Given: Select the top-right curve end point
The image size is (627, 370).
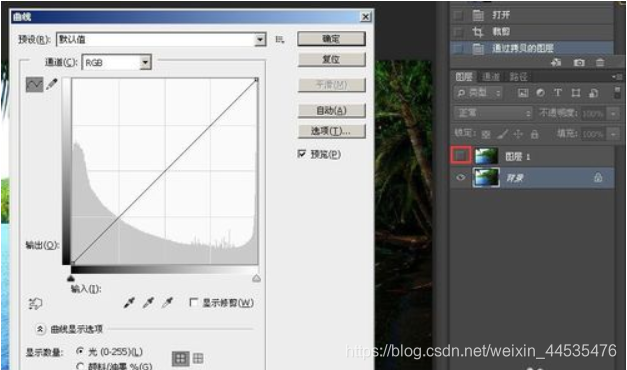Looking at the screenshot, I should coord(256,80).
